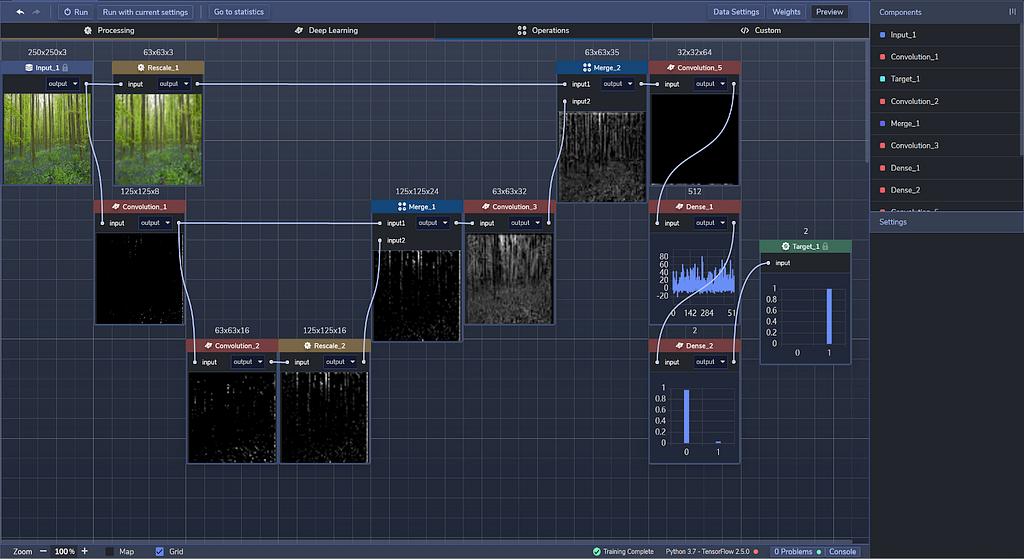Screen dimensions: 1024x559
Task: Collapse the Components panel icon
Action: coord(1012,12)
